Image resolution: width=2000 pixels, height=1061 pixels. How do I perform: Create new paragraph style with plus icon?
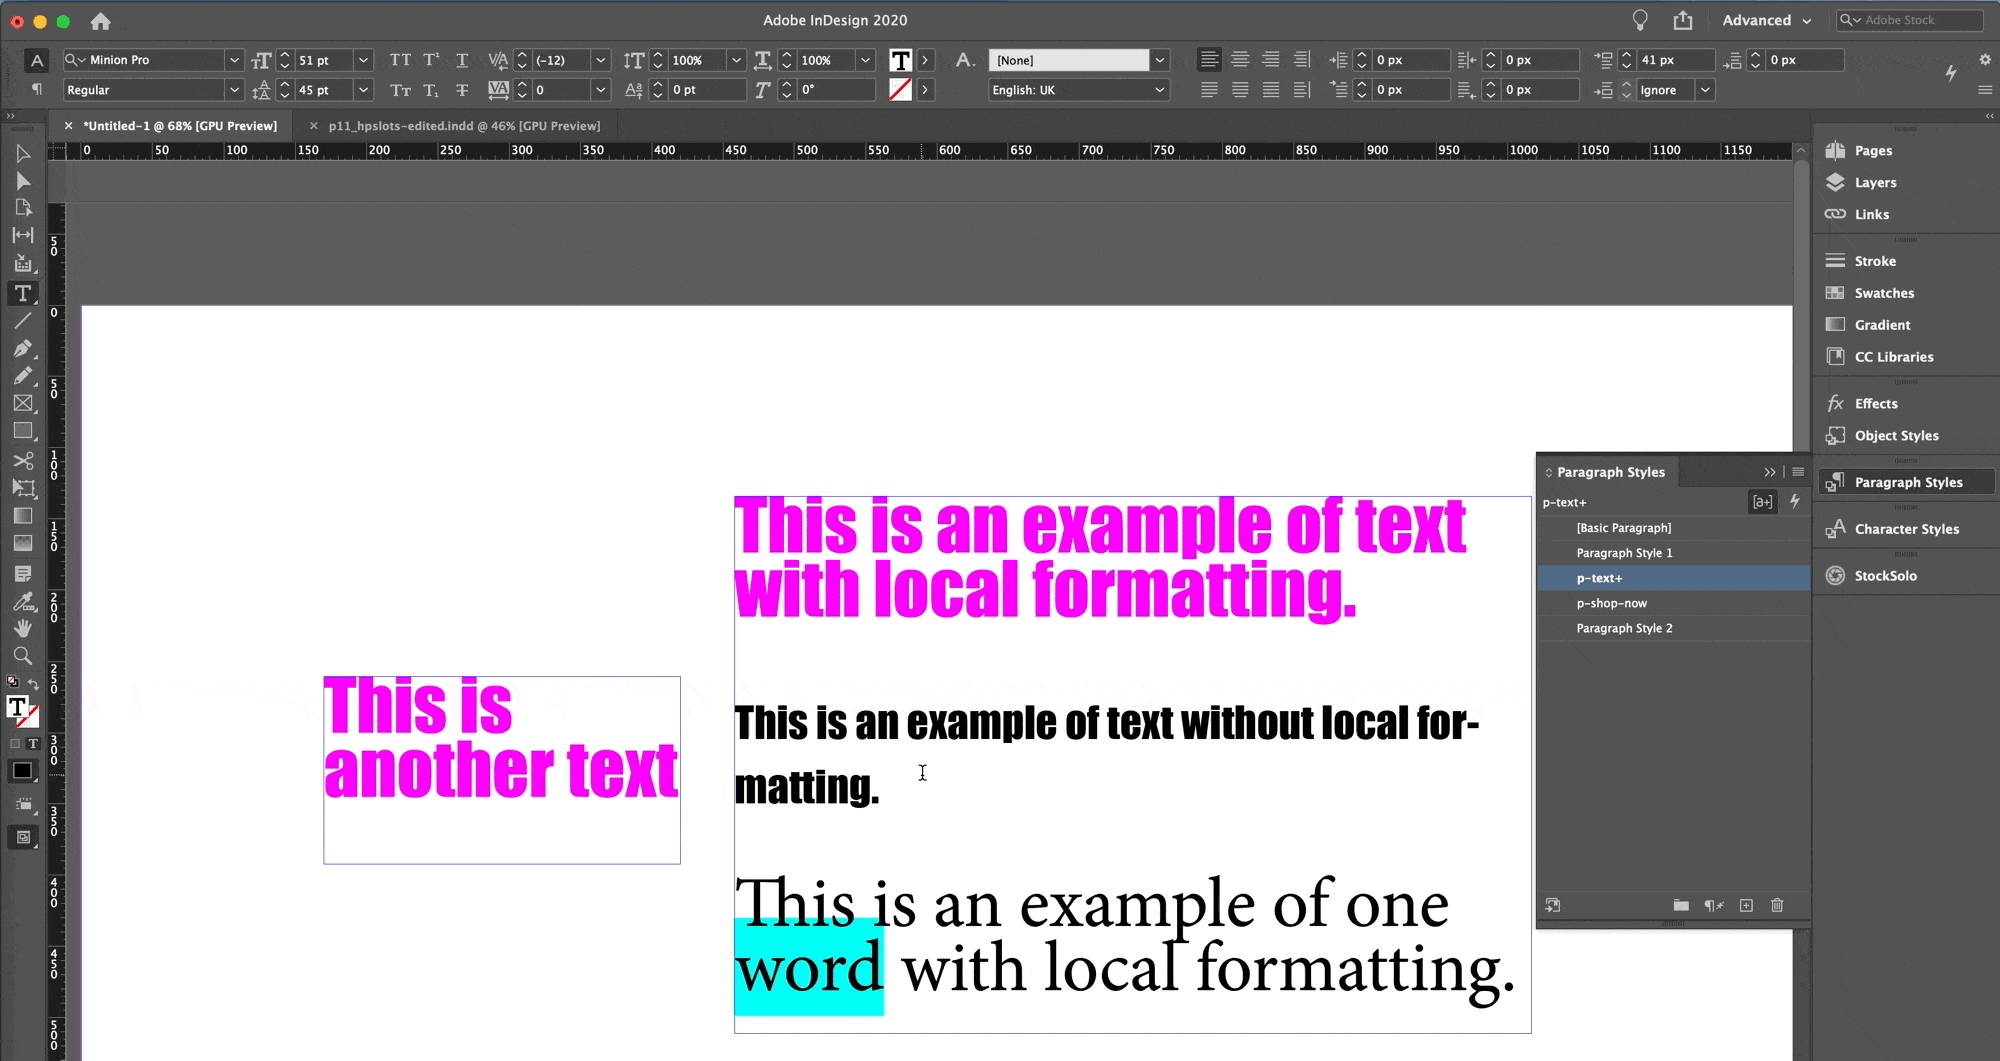pyautogui.click(x=1746, y=906)
